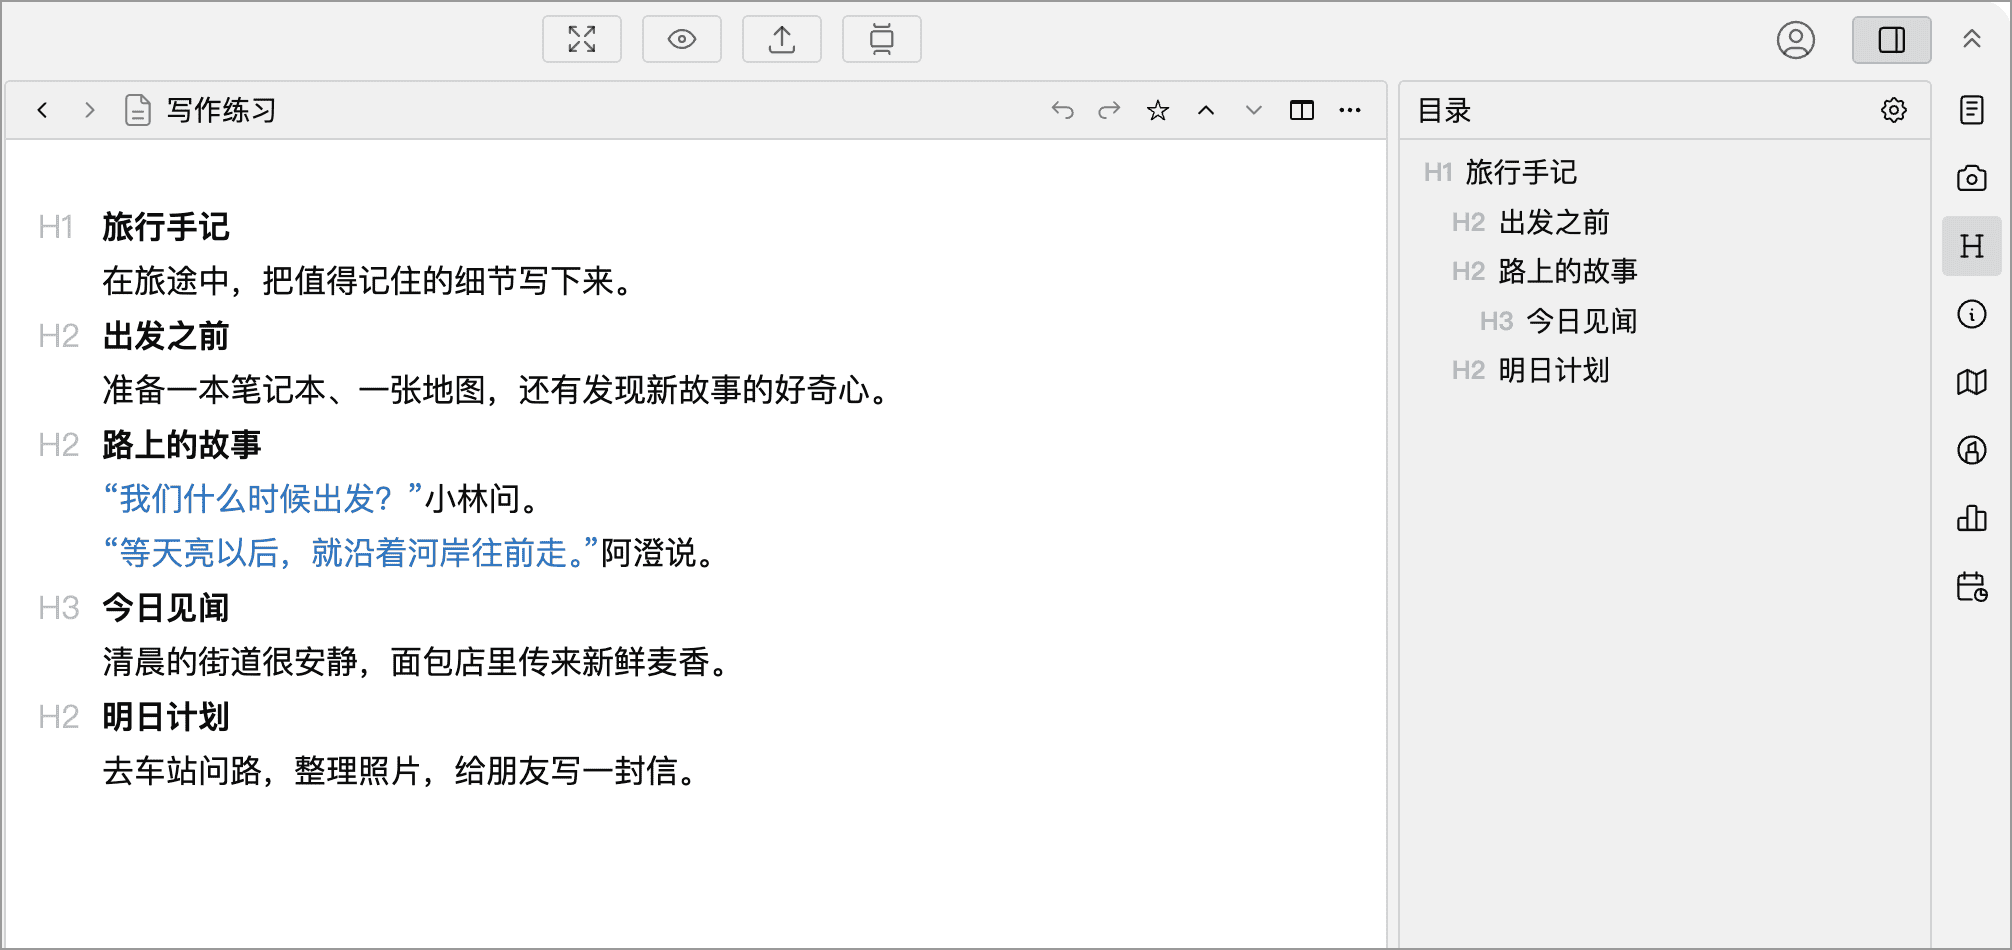This screenshot has height=950, width=2012.
Task: Open outline settings gear in 目录 panel
Action: (1894, 110)
